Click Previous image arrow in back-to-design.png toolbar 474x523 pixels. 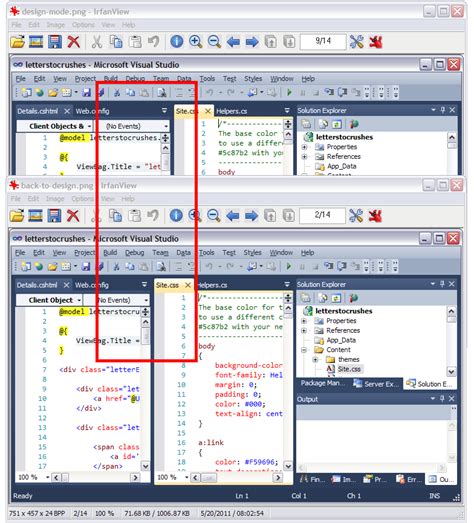click(232, 216)
